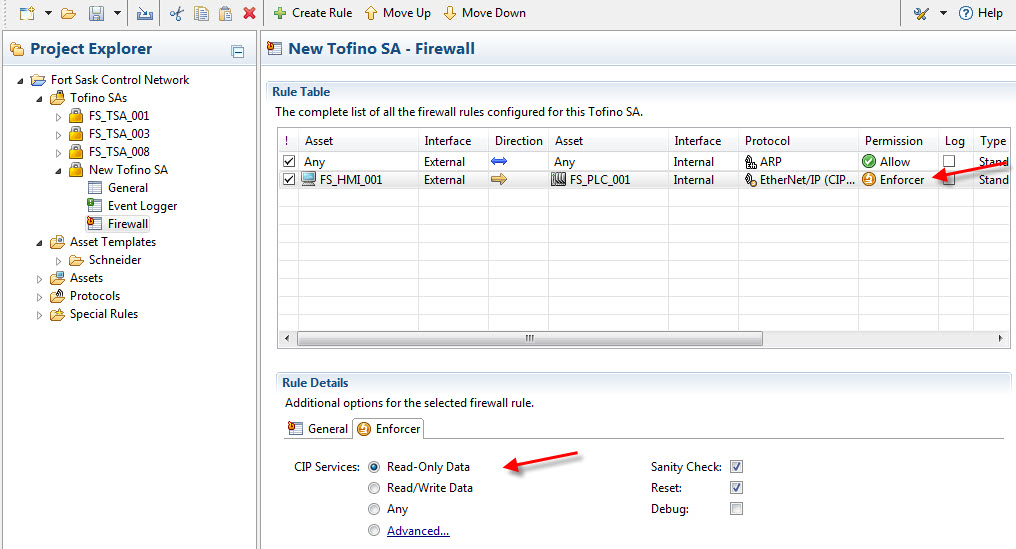Toggle enable checkbox for Any ARP rule
The height and width of the screenshot is (549, 1016).
pyautogui.click(x=289, y=161)
